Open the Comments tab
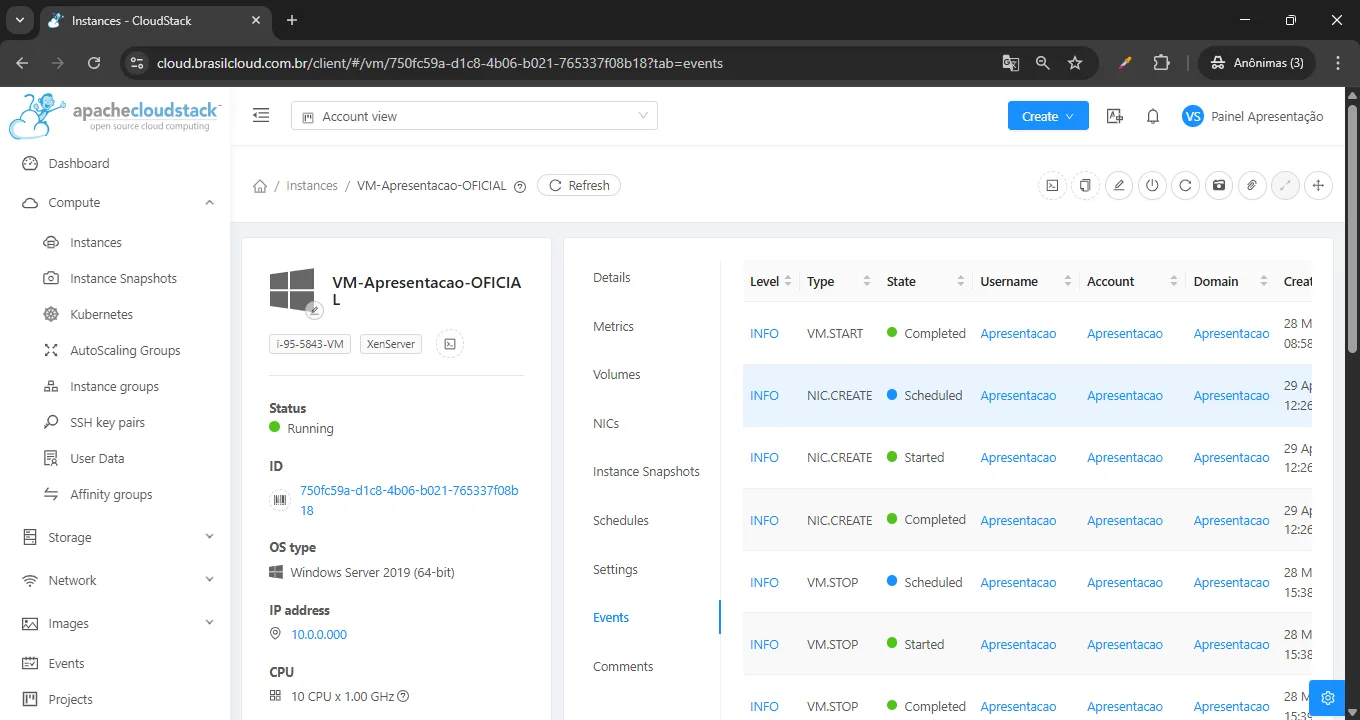The height and width of the screenshot is (720, 1360). 623,667
